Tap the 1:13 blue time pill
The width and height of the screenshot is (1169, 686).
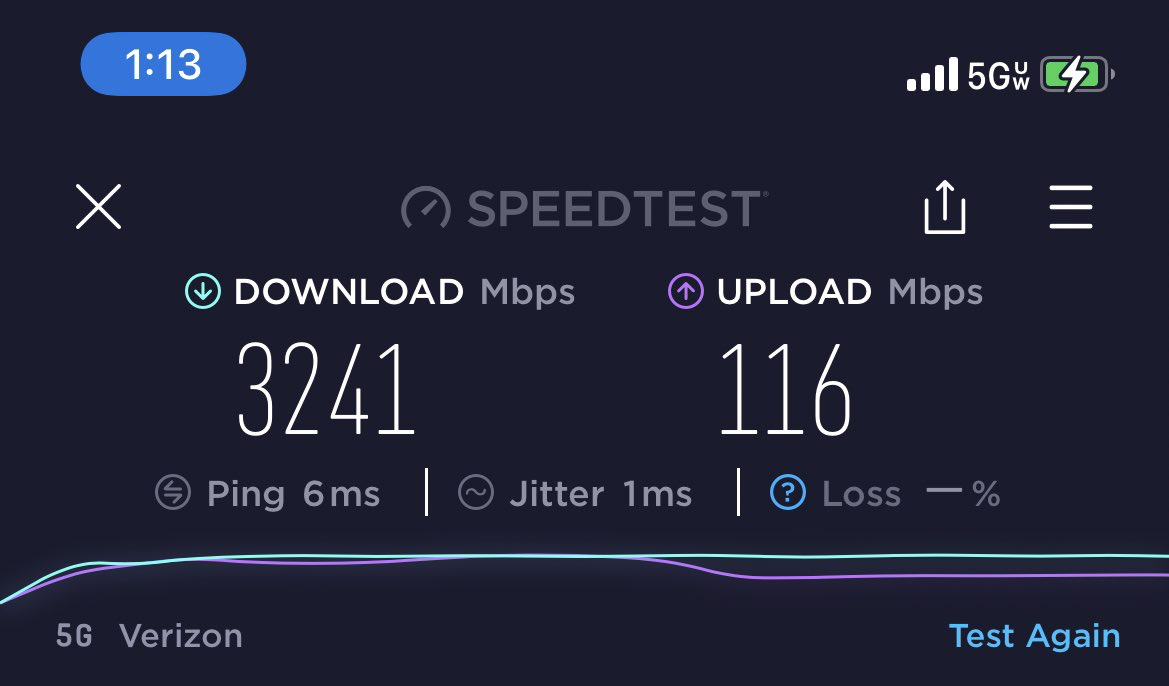(163, 64)
